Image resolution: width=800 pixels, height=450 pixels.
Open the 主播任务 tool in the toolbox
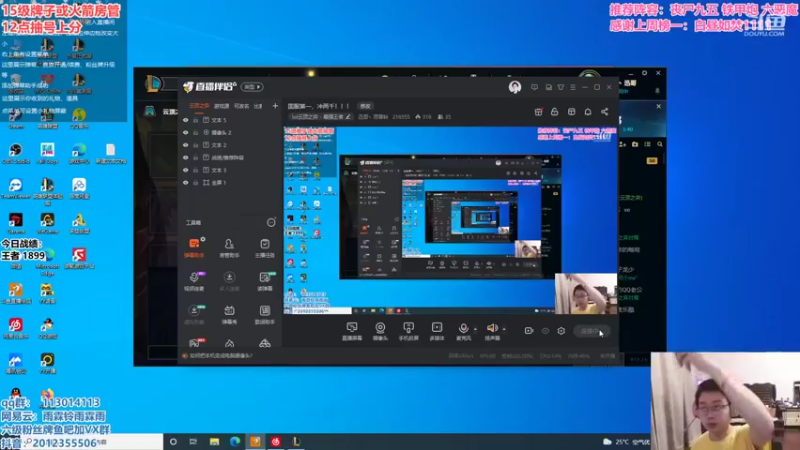pos(264,247)
